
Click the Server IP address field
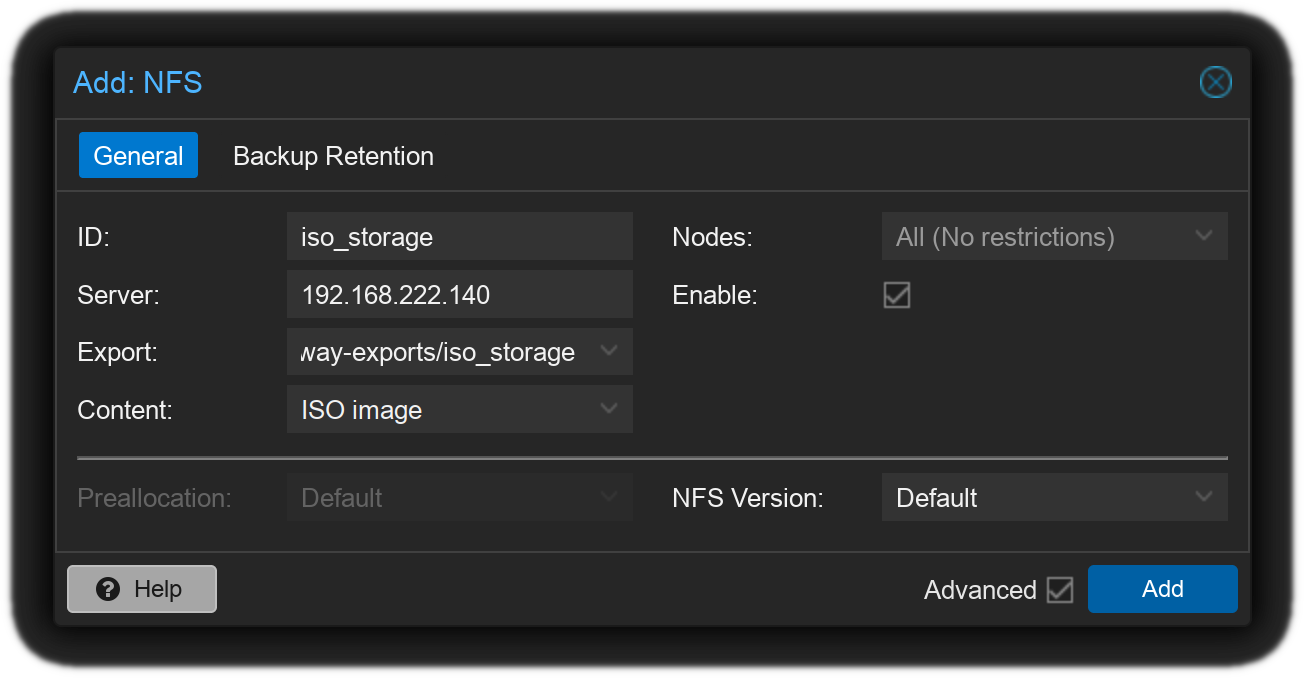coord(458,295)
